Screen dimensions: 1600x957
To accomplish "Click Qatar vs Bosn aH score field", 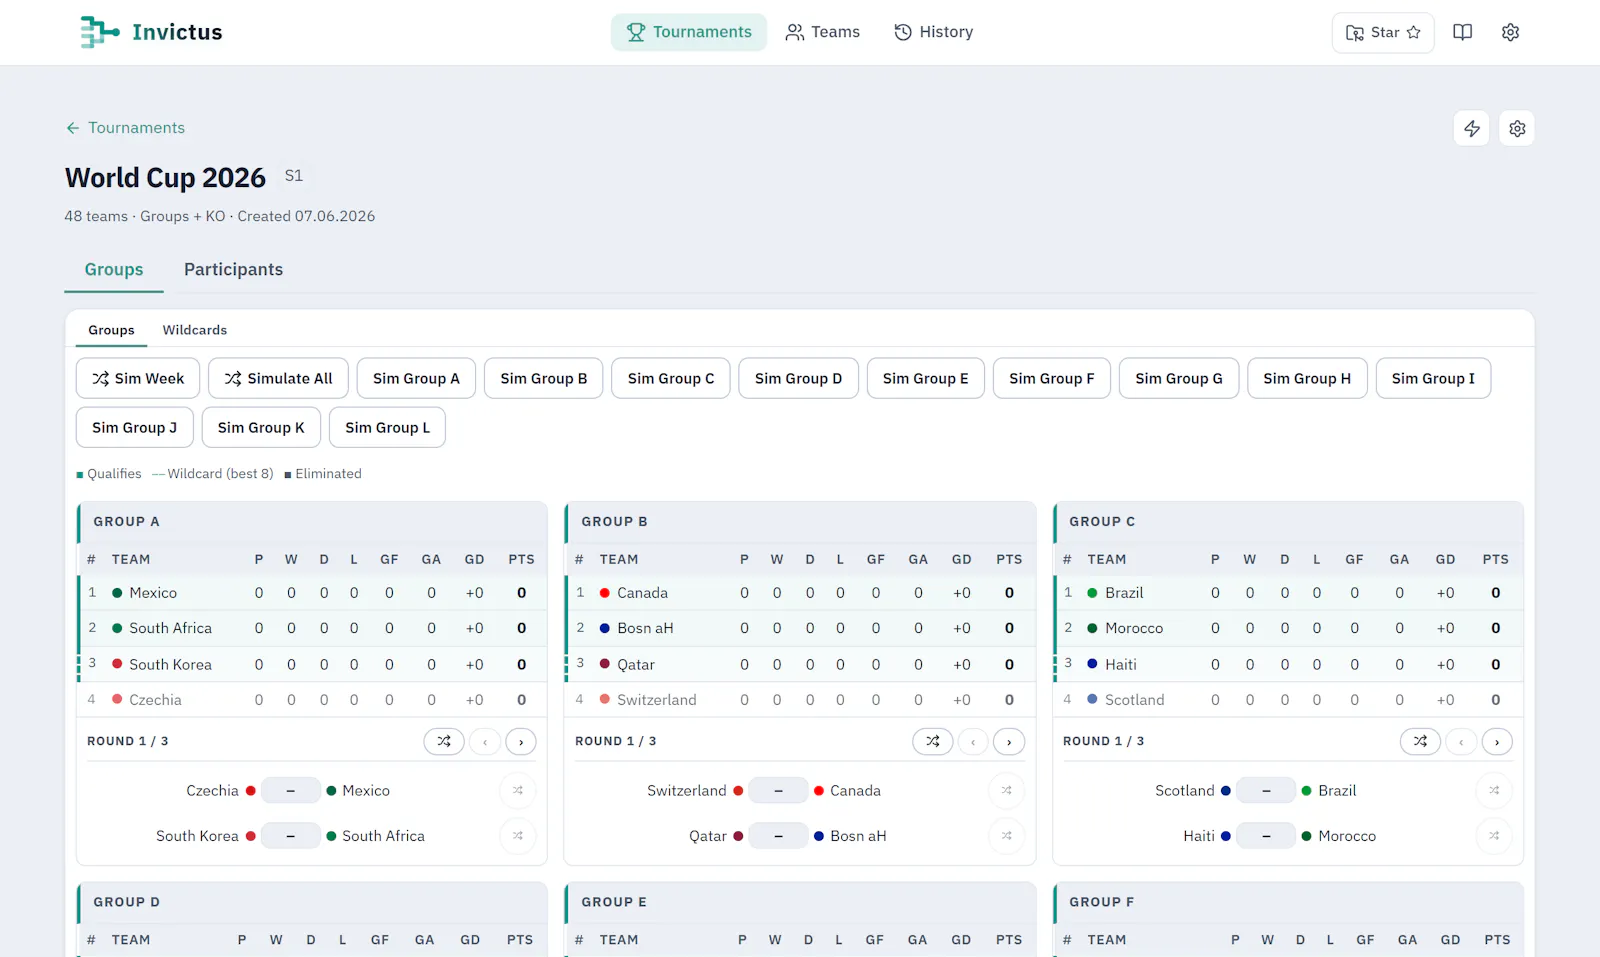I will [779, 836].
